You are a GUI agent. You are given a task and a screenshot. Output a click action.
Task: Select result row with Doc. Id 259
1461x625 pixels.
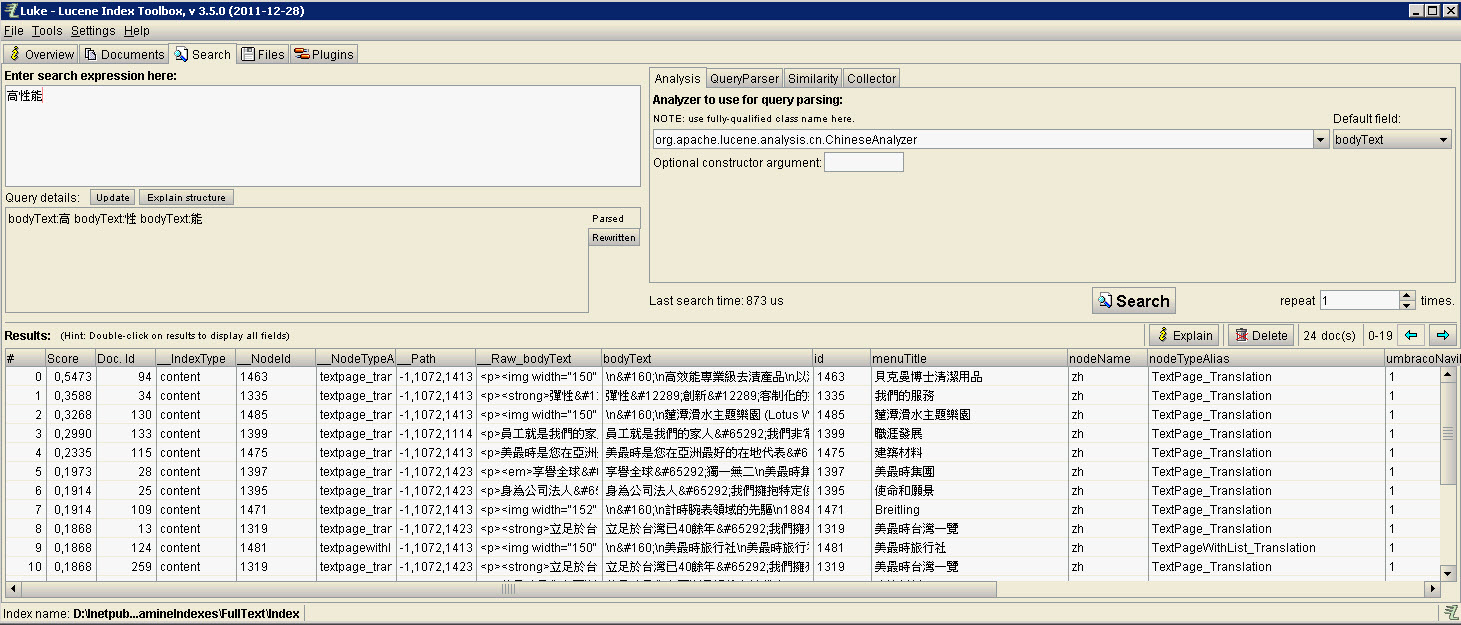tap(722, 567)
